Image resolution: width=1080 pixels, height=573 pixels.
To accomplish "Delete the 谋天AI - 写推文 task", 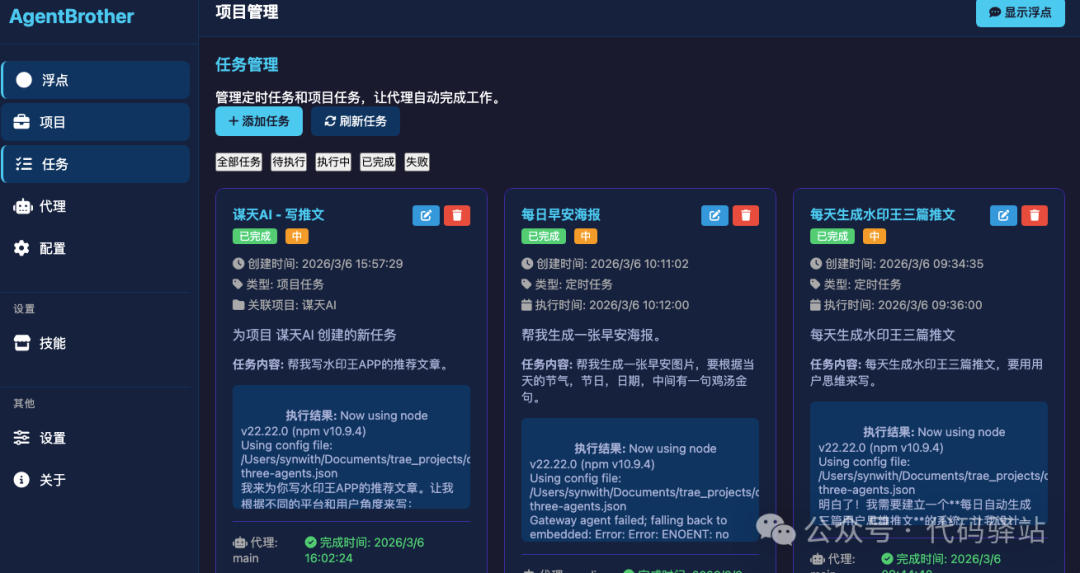I will [457, 216].
